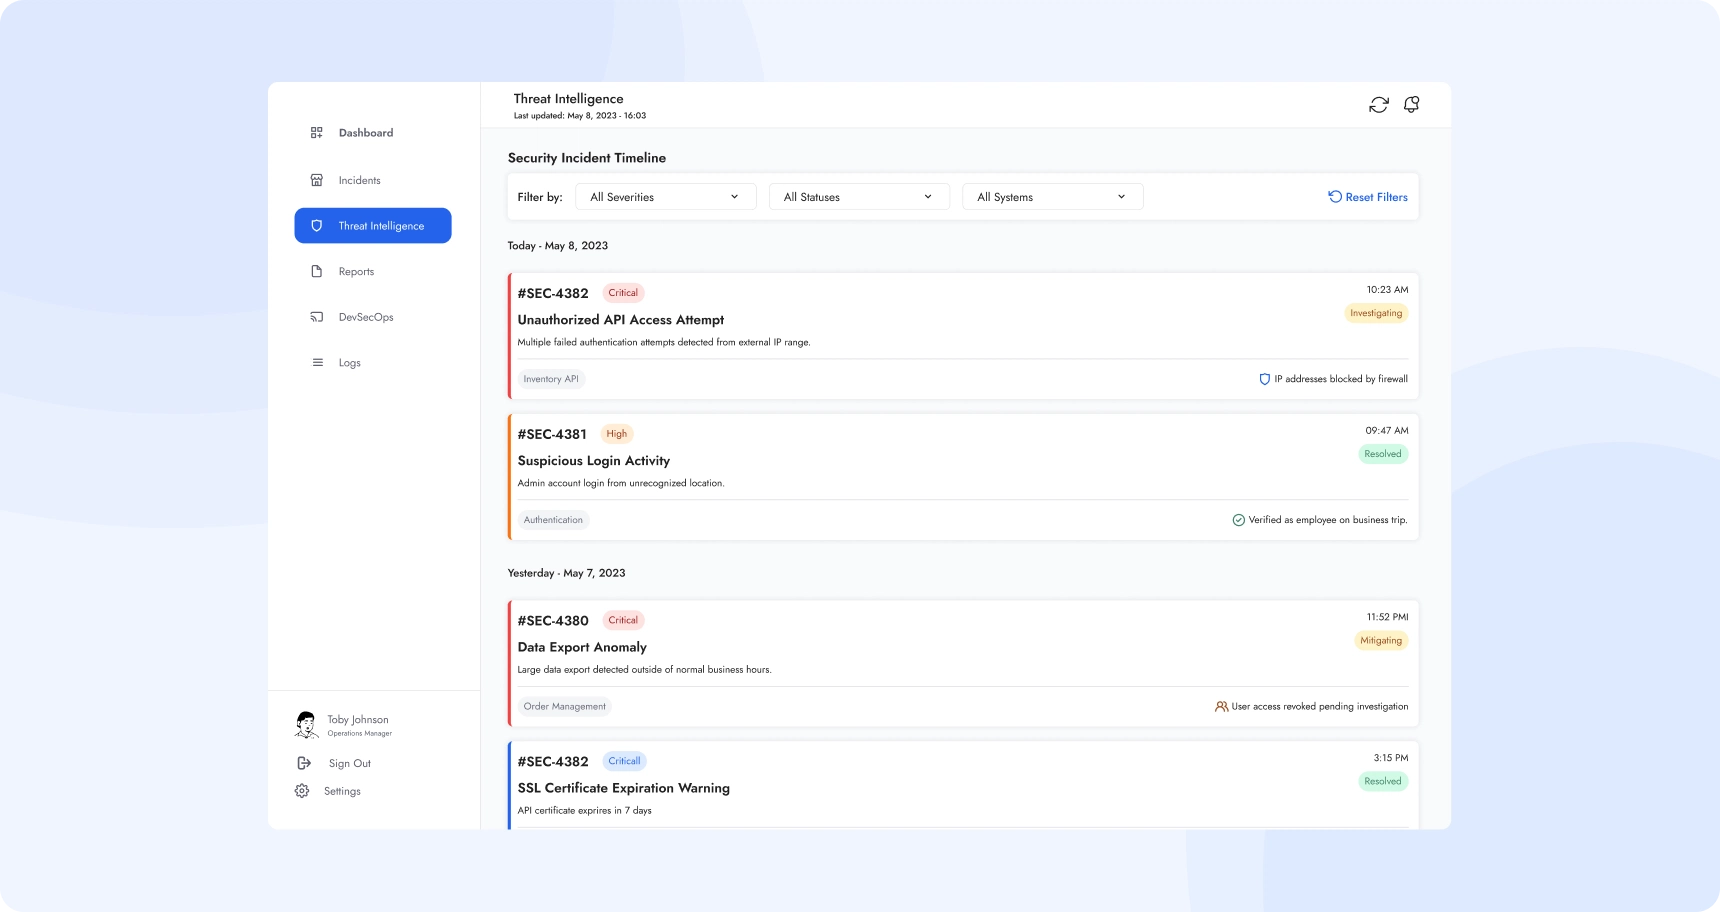Click the Dashboard grid icon in sidebar
The image size is (1720, 912).
point(317,133)
